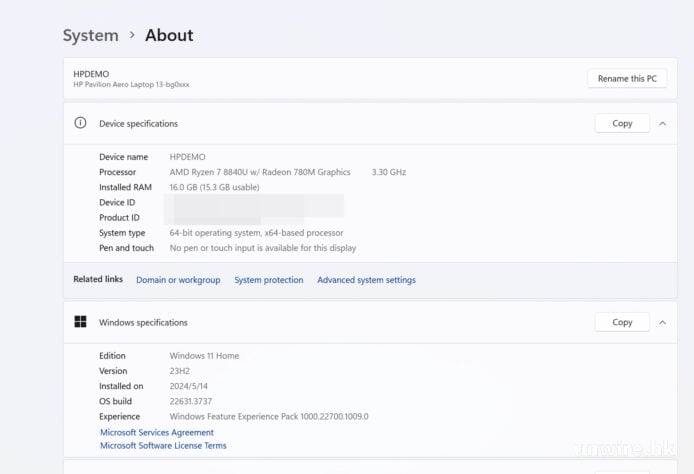Click the HP Pavilion Aero Laptop model text

click(x=131, y=85)
